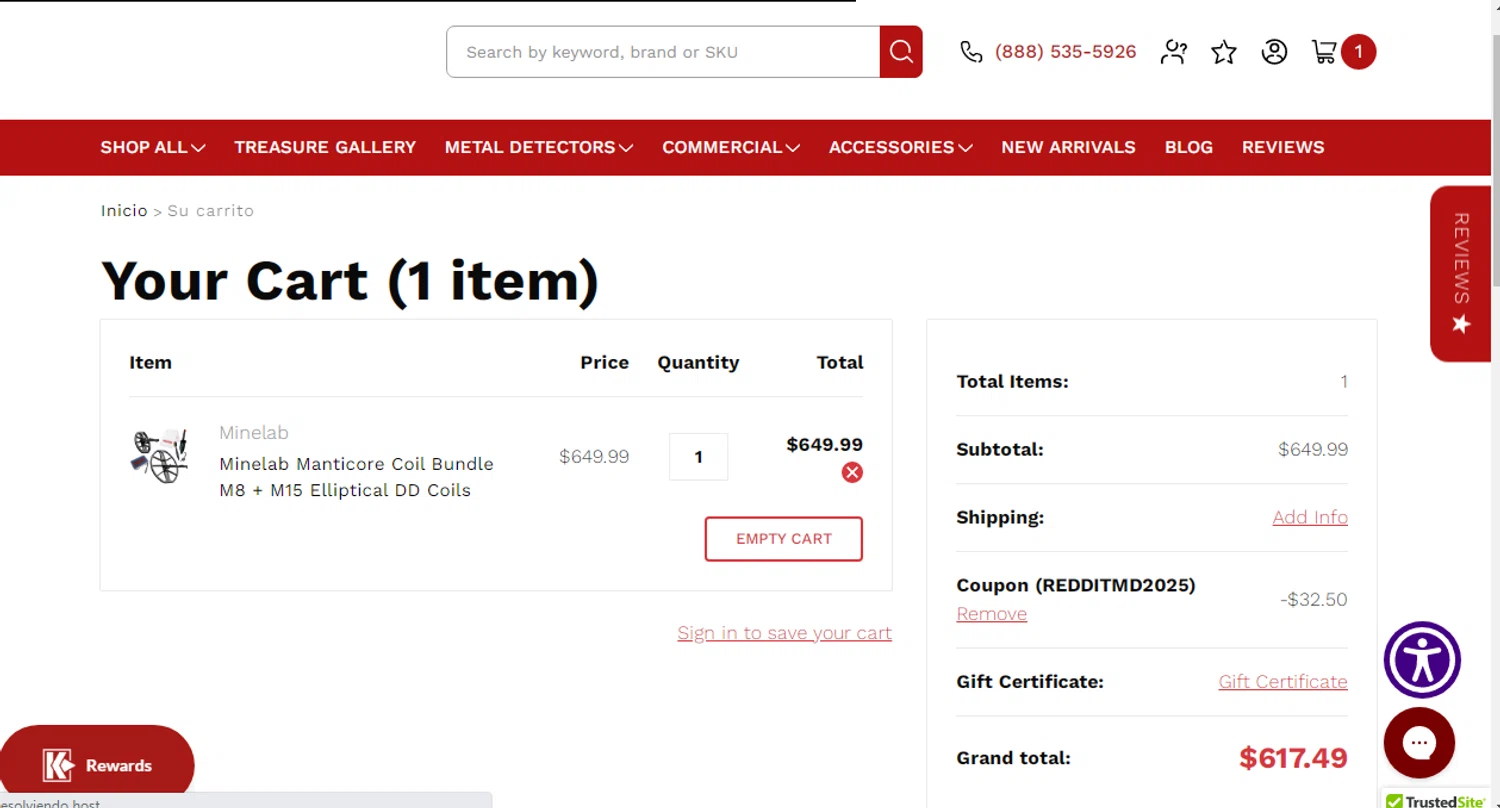Open the Treasure Gallery menu item
Image resolution: width=1500 pixels, height=808 pixels.
click(325, 147)
